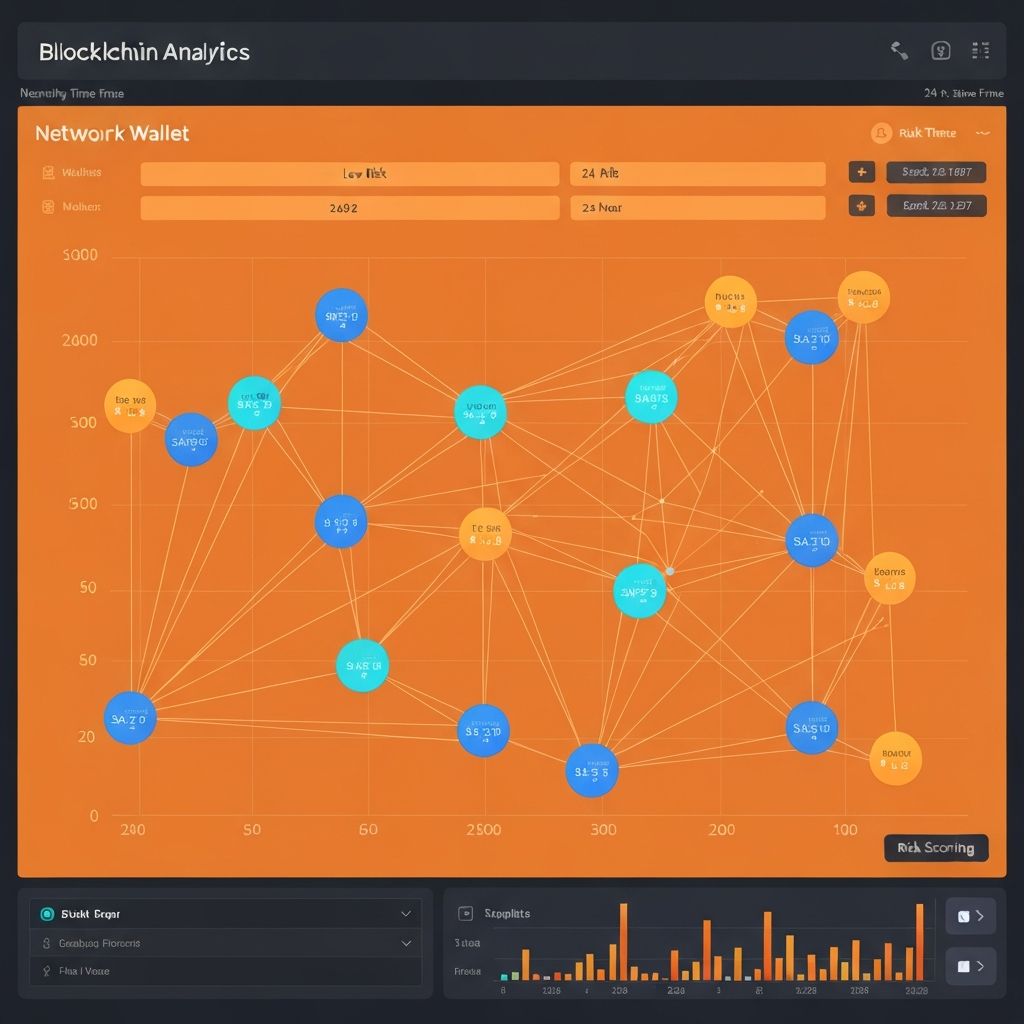Select the teal radio button in the bottom list
1024x1024 pixels.
(46, 914)
